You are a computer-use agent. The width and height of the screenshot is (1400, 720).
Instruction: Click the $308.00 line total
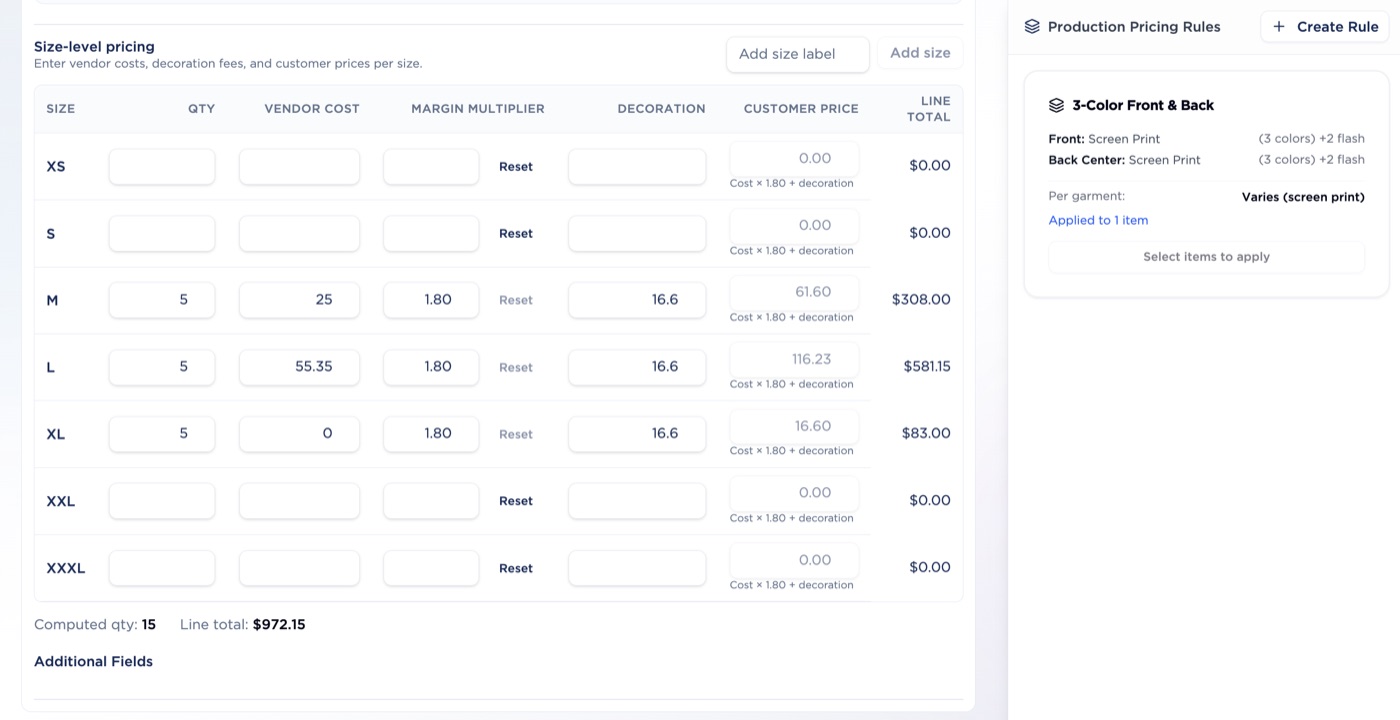(921, 299)
